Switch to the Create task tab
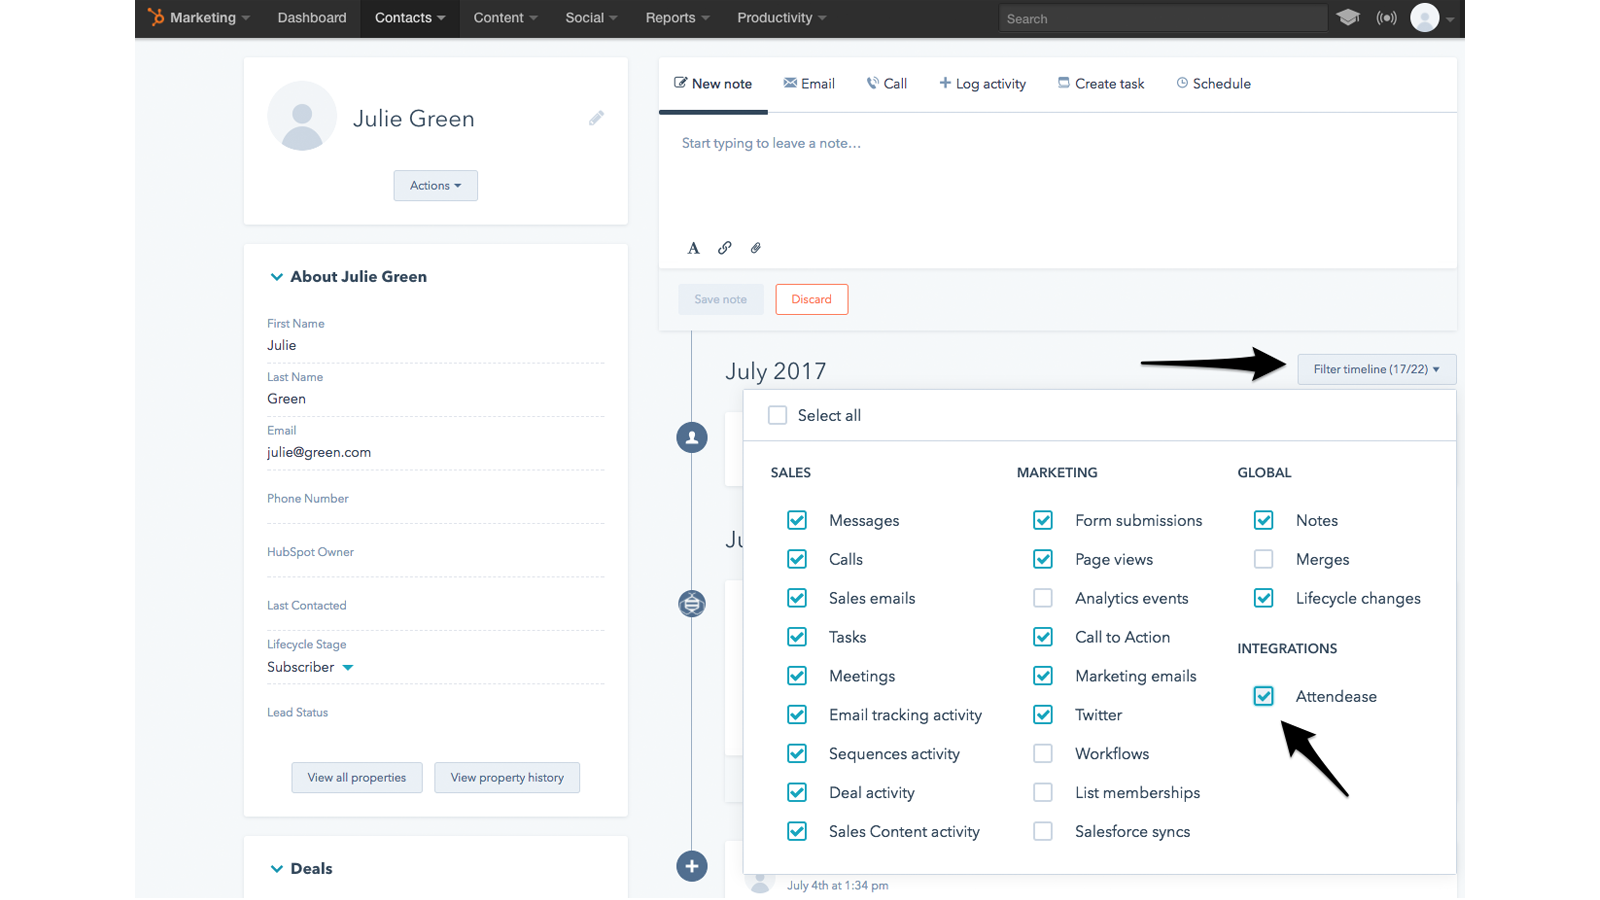 point(1100,83)
